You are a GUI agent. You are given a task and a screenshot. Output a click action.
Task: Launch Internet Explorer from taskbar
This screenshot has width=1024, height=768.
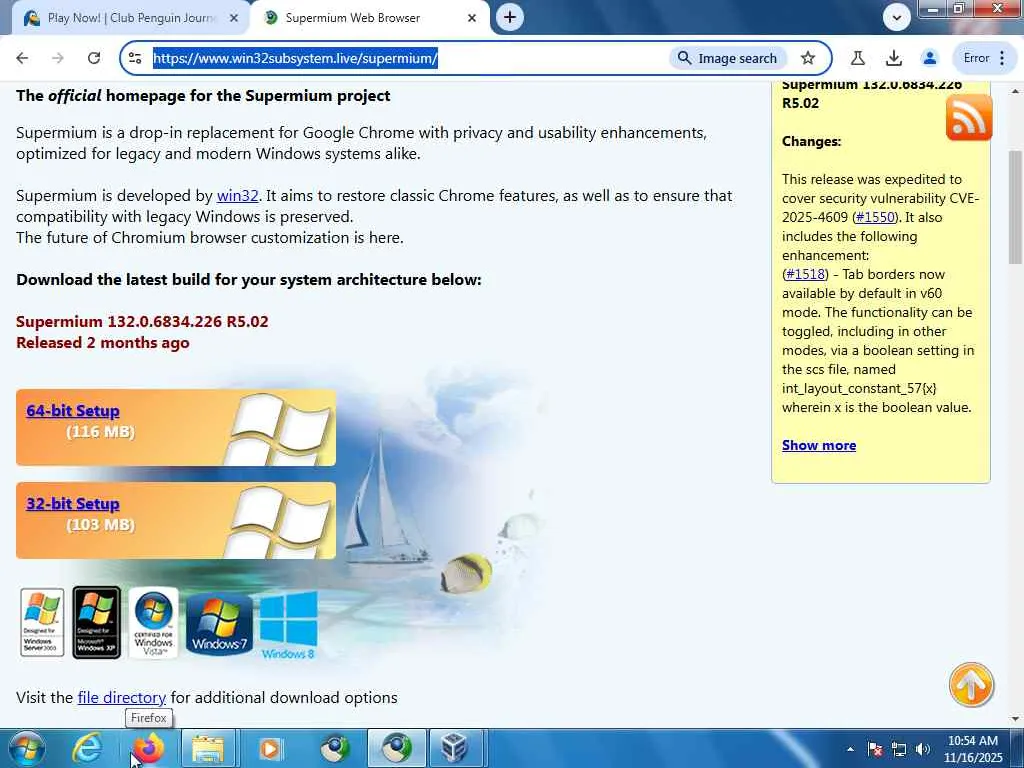click(86, 748)
